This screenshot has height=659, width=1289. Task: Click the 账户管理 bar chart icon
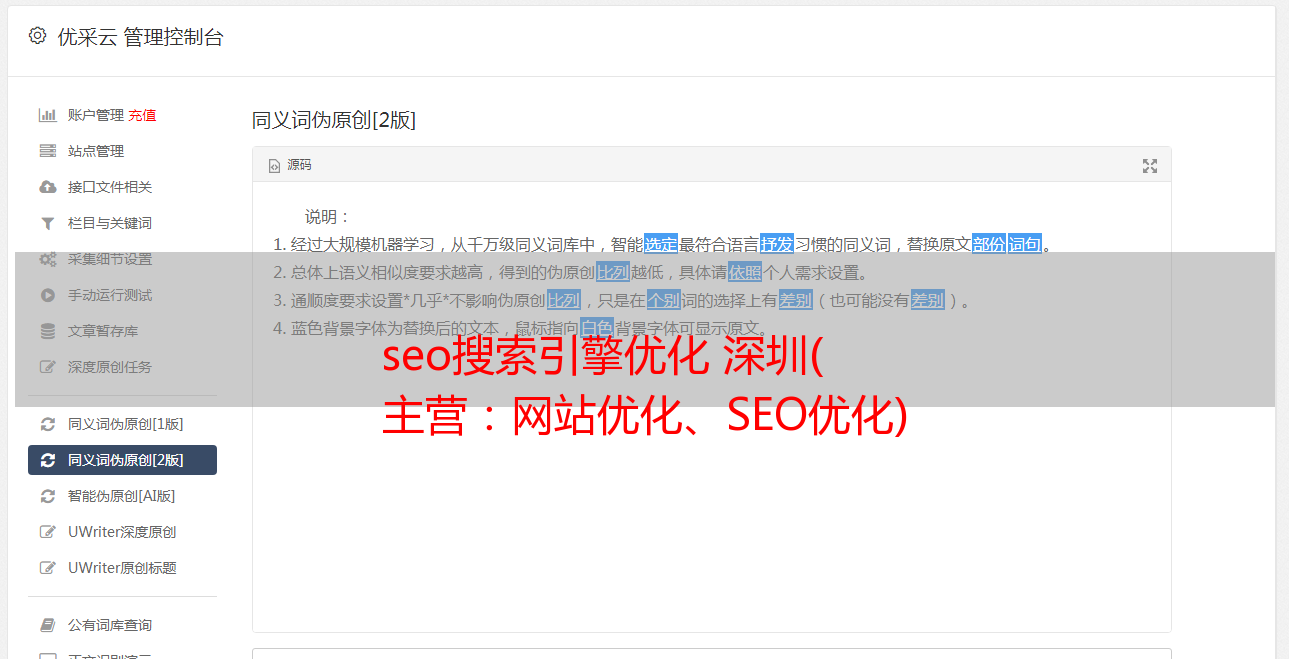tap(47, 115)
